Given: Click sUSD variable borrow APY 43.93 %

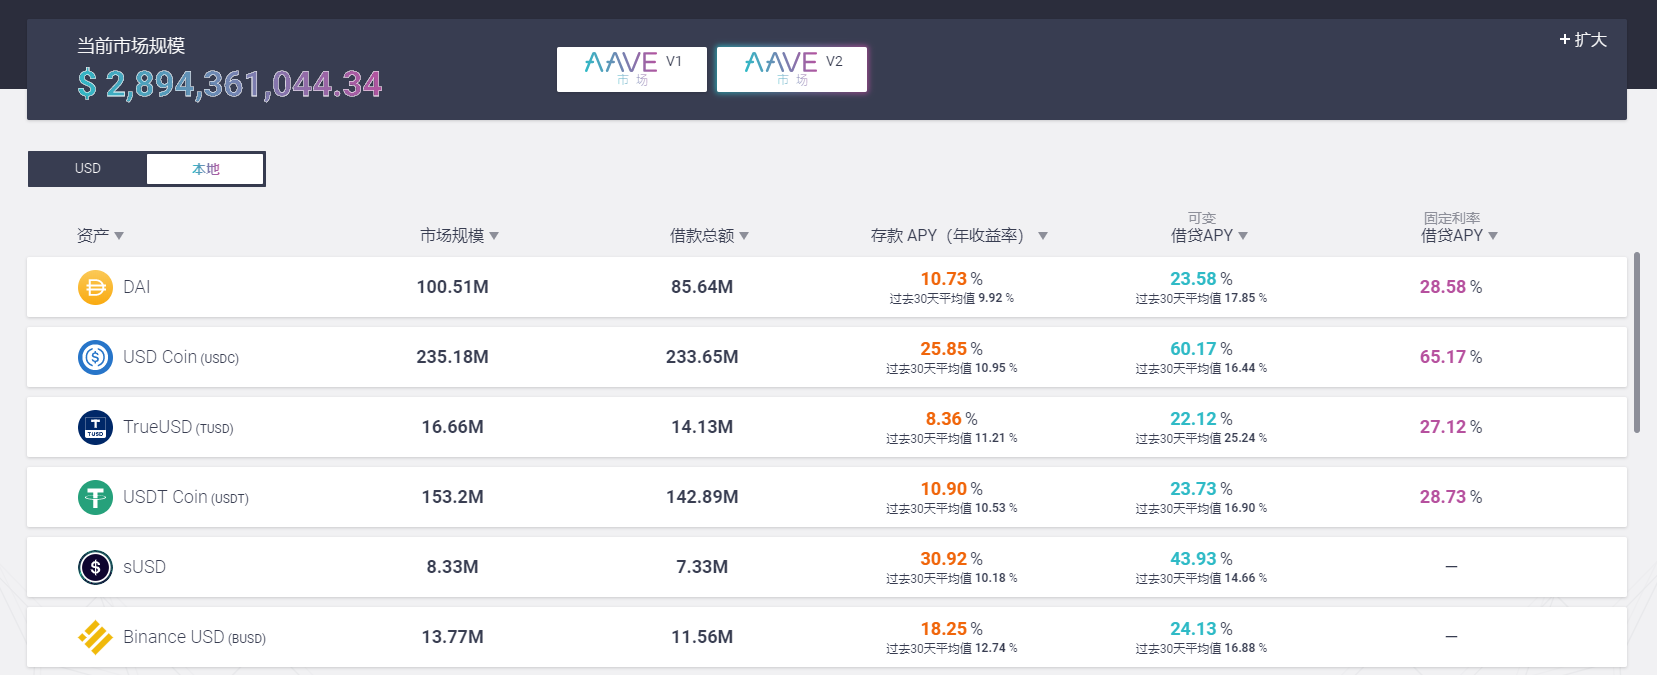Looking at the screenshot, I should (x=1201, y=559).
